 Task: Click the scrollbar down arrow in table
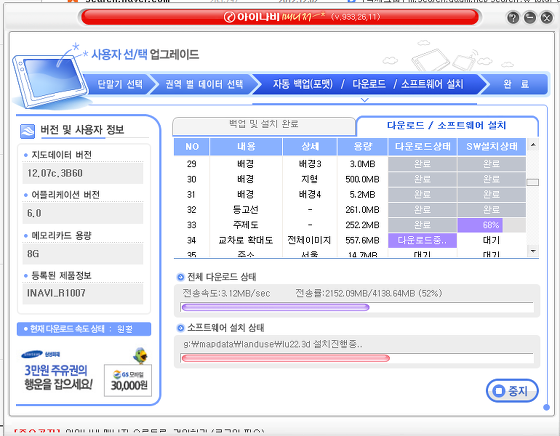533,251
